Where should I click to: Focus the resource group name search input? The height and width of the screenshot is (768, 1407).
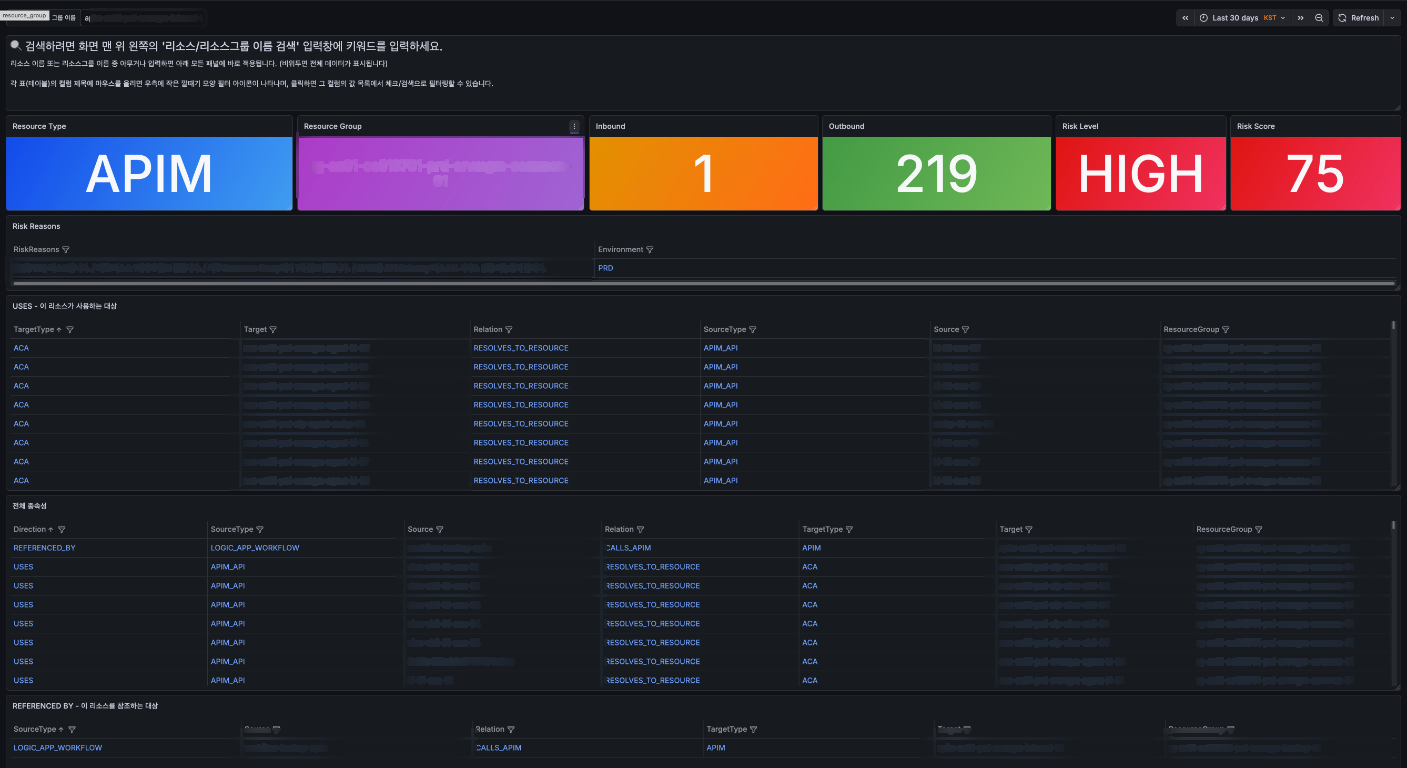click(145, 18)
